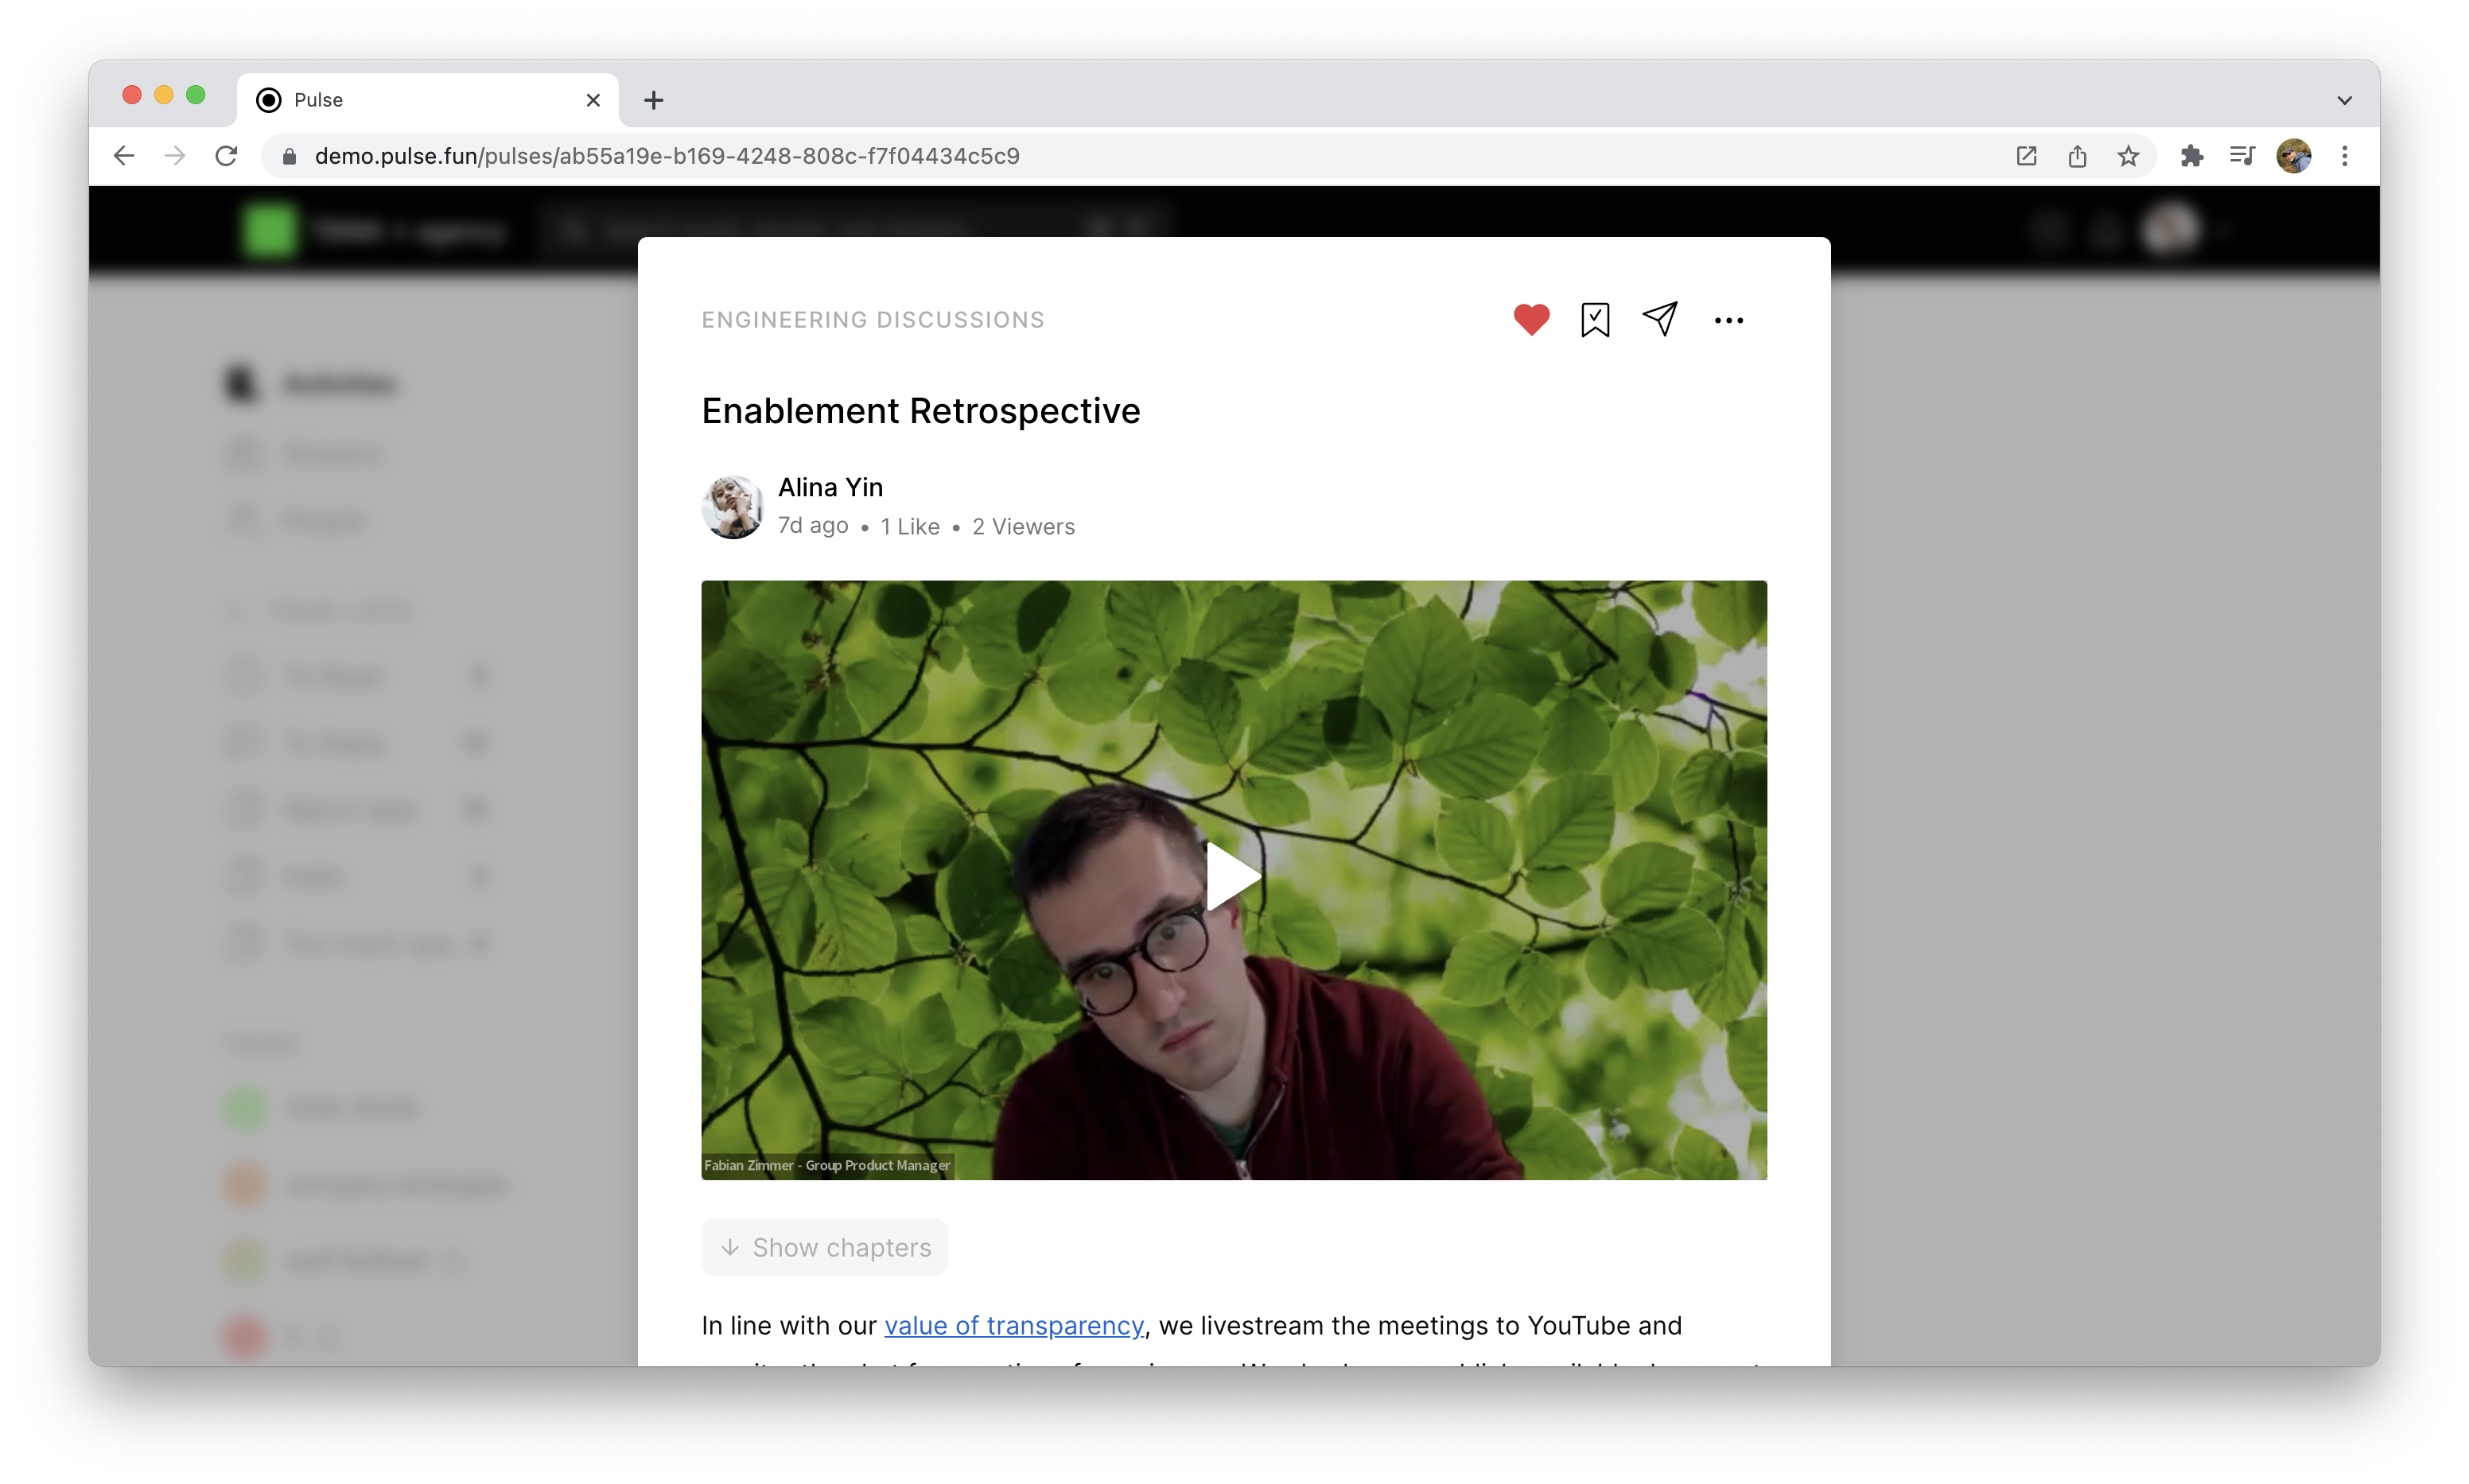This screenshot has width=2469, height=1484.
Task: Toggle the bookmark icon for this pulse
Action: coord(1595,320)
